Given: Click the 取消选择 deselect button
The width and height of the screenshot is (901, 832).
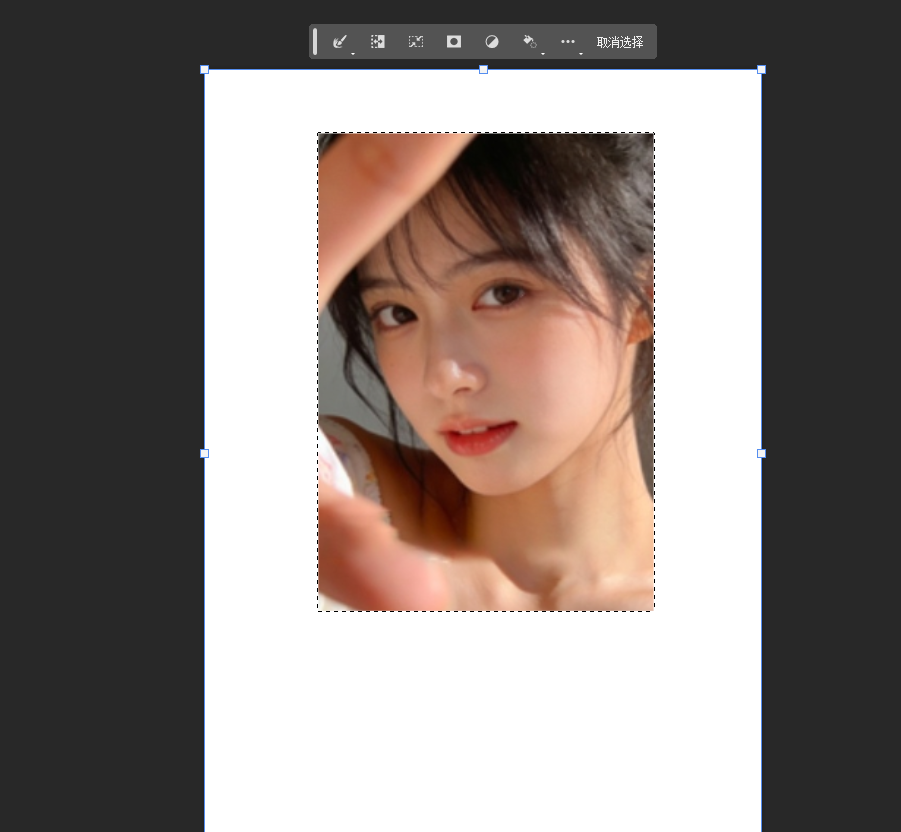Looking at the screenshot, I should (620, 42).
